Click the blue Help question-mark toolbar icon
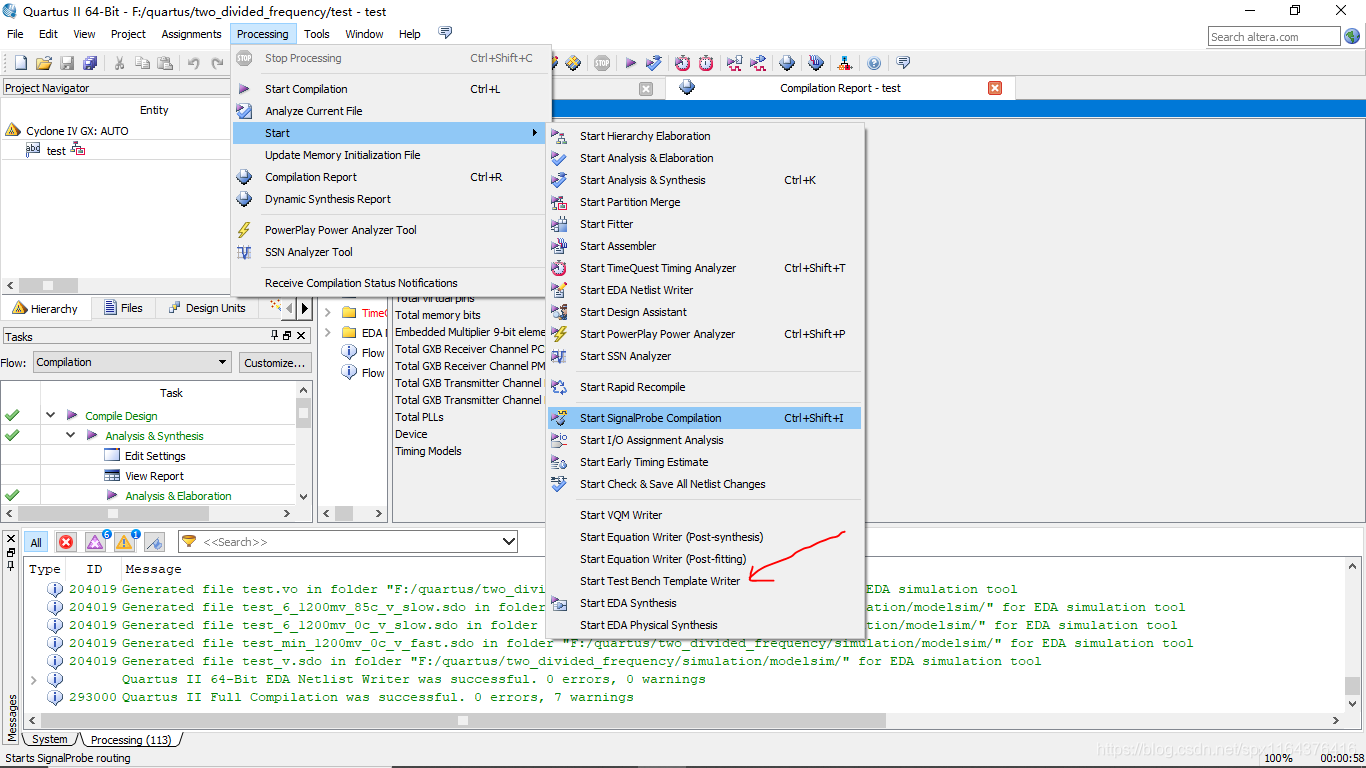This screenshot has height=768, width=1366. 874,63
